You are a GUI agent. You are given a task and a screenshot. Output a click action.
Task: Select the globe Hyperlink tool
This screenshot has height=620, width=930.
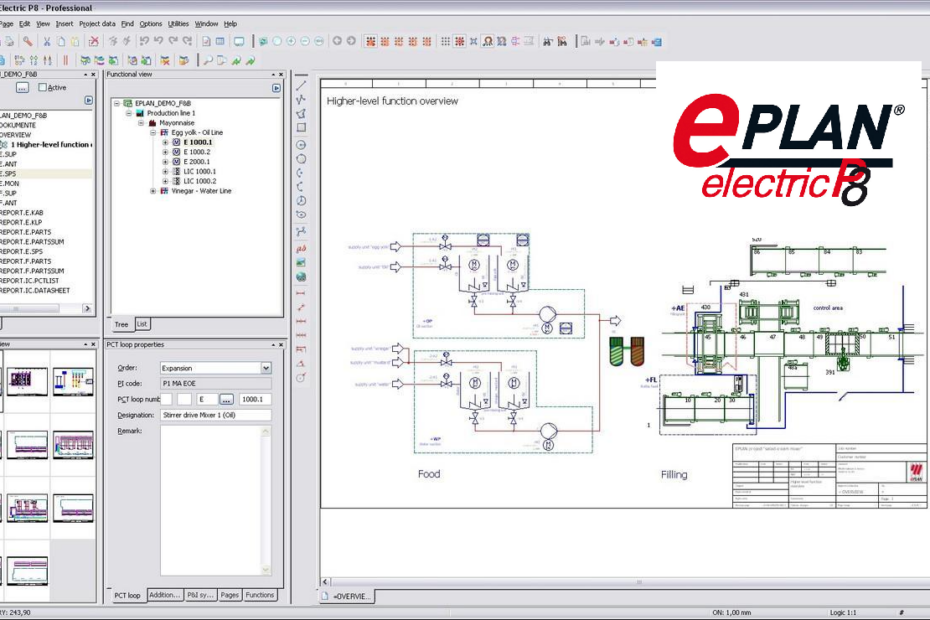pos(301,277)
